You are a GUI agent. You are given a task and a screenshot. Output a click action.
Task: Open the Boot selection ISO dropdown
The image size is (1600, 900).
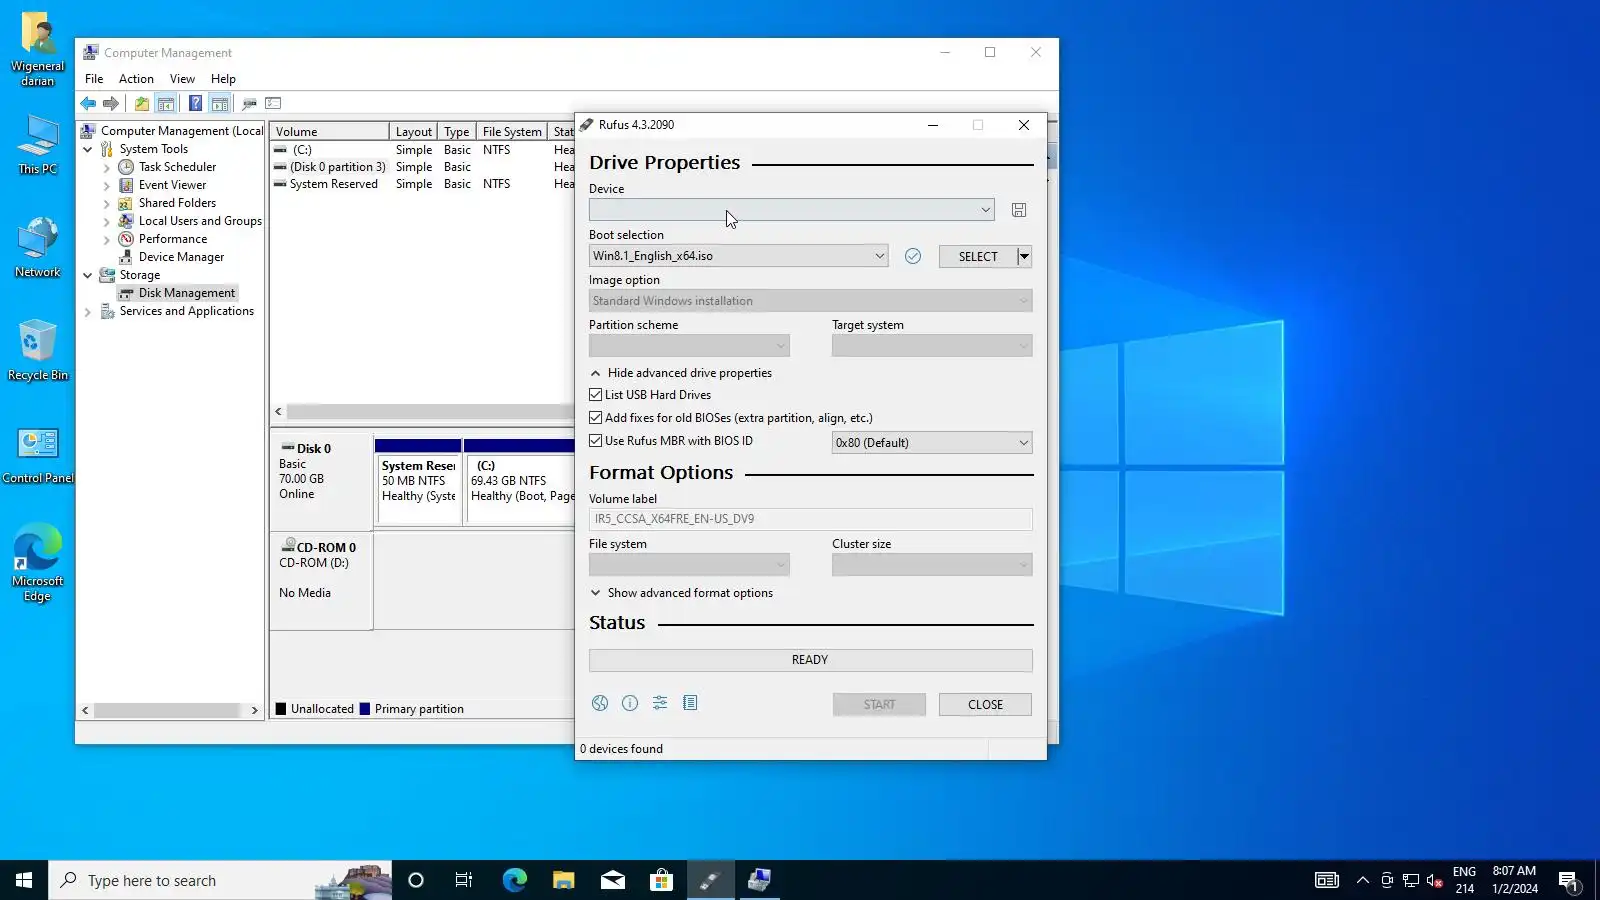click(x=738, y=256)
